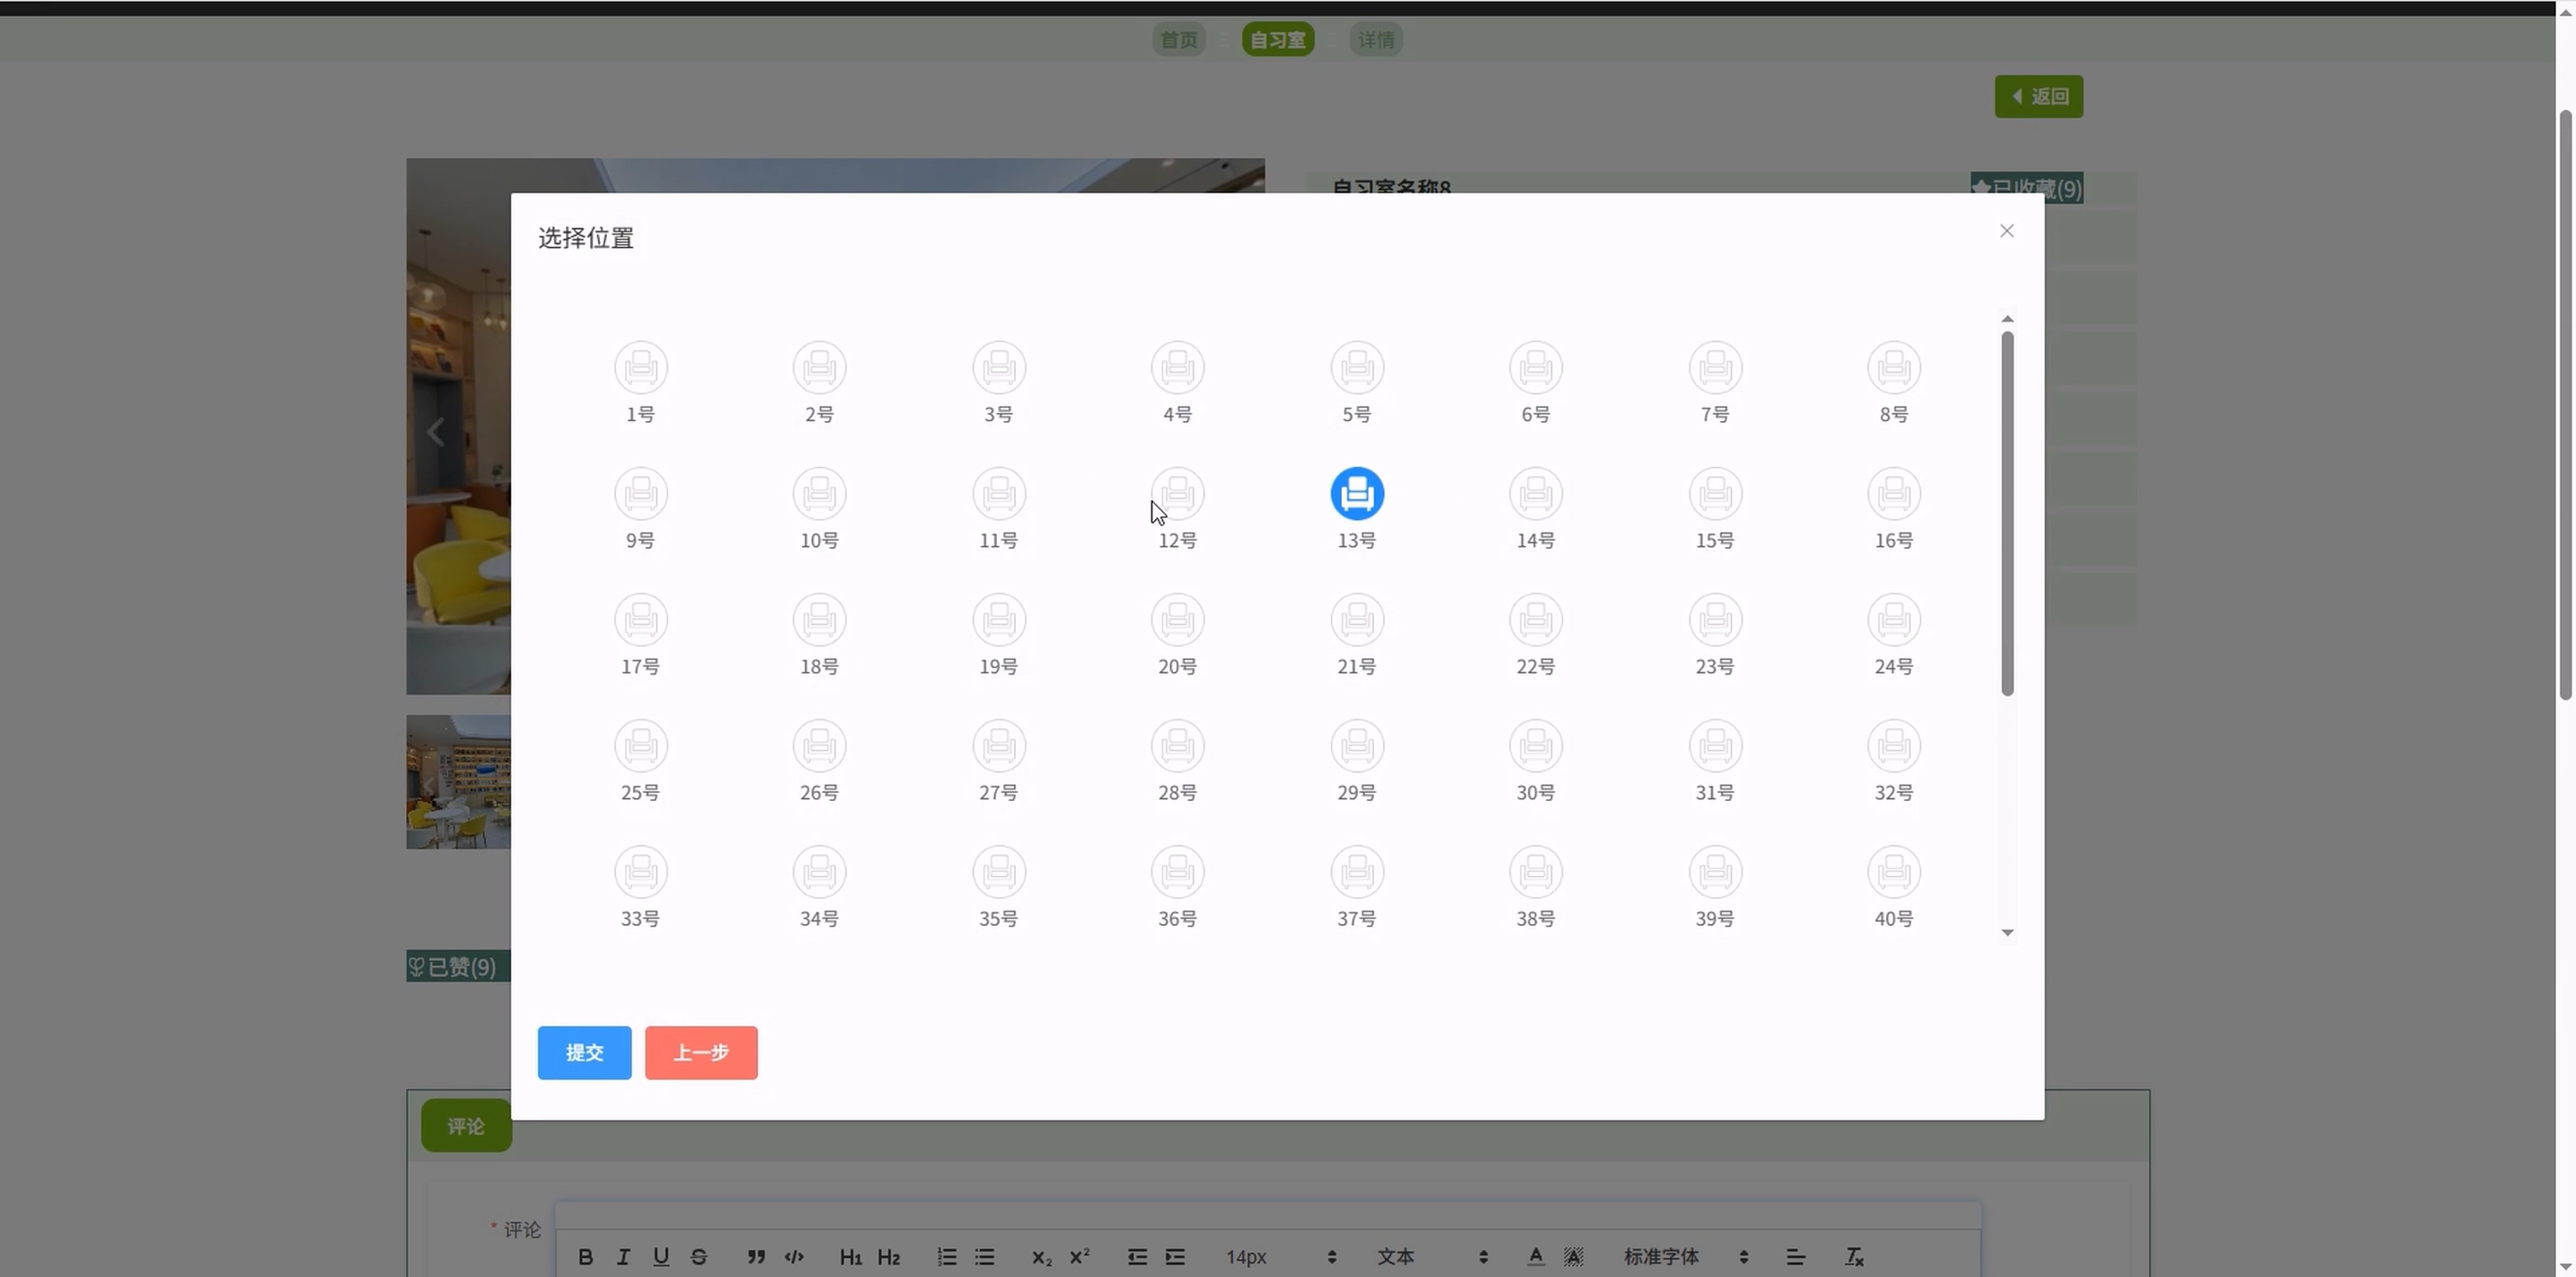
Task: Click the bold formatting icon
Action: tap(585, 1257)
